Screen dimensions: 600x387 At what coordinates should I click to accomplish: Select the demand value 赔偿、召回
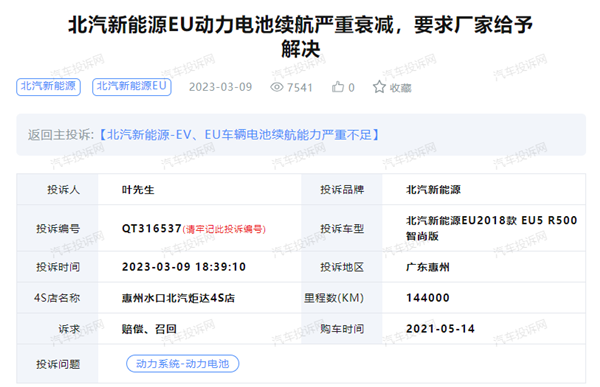coord(149,329)
